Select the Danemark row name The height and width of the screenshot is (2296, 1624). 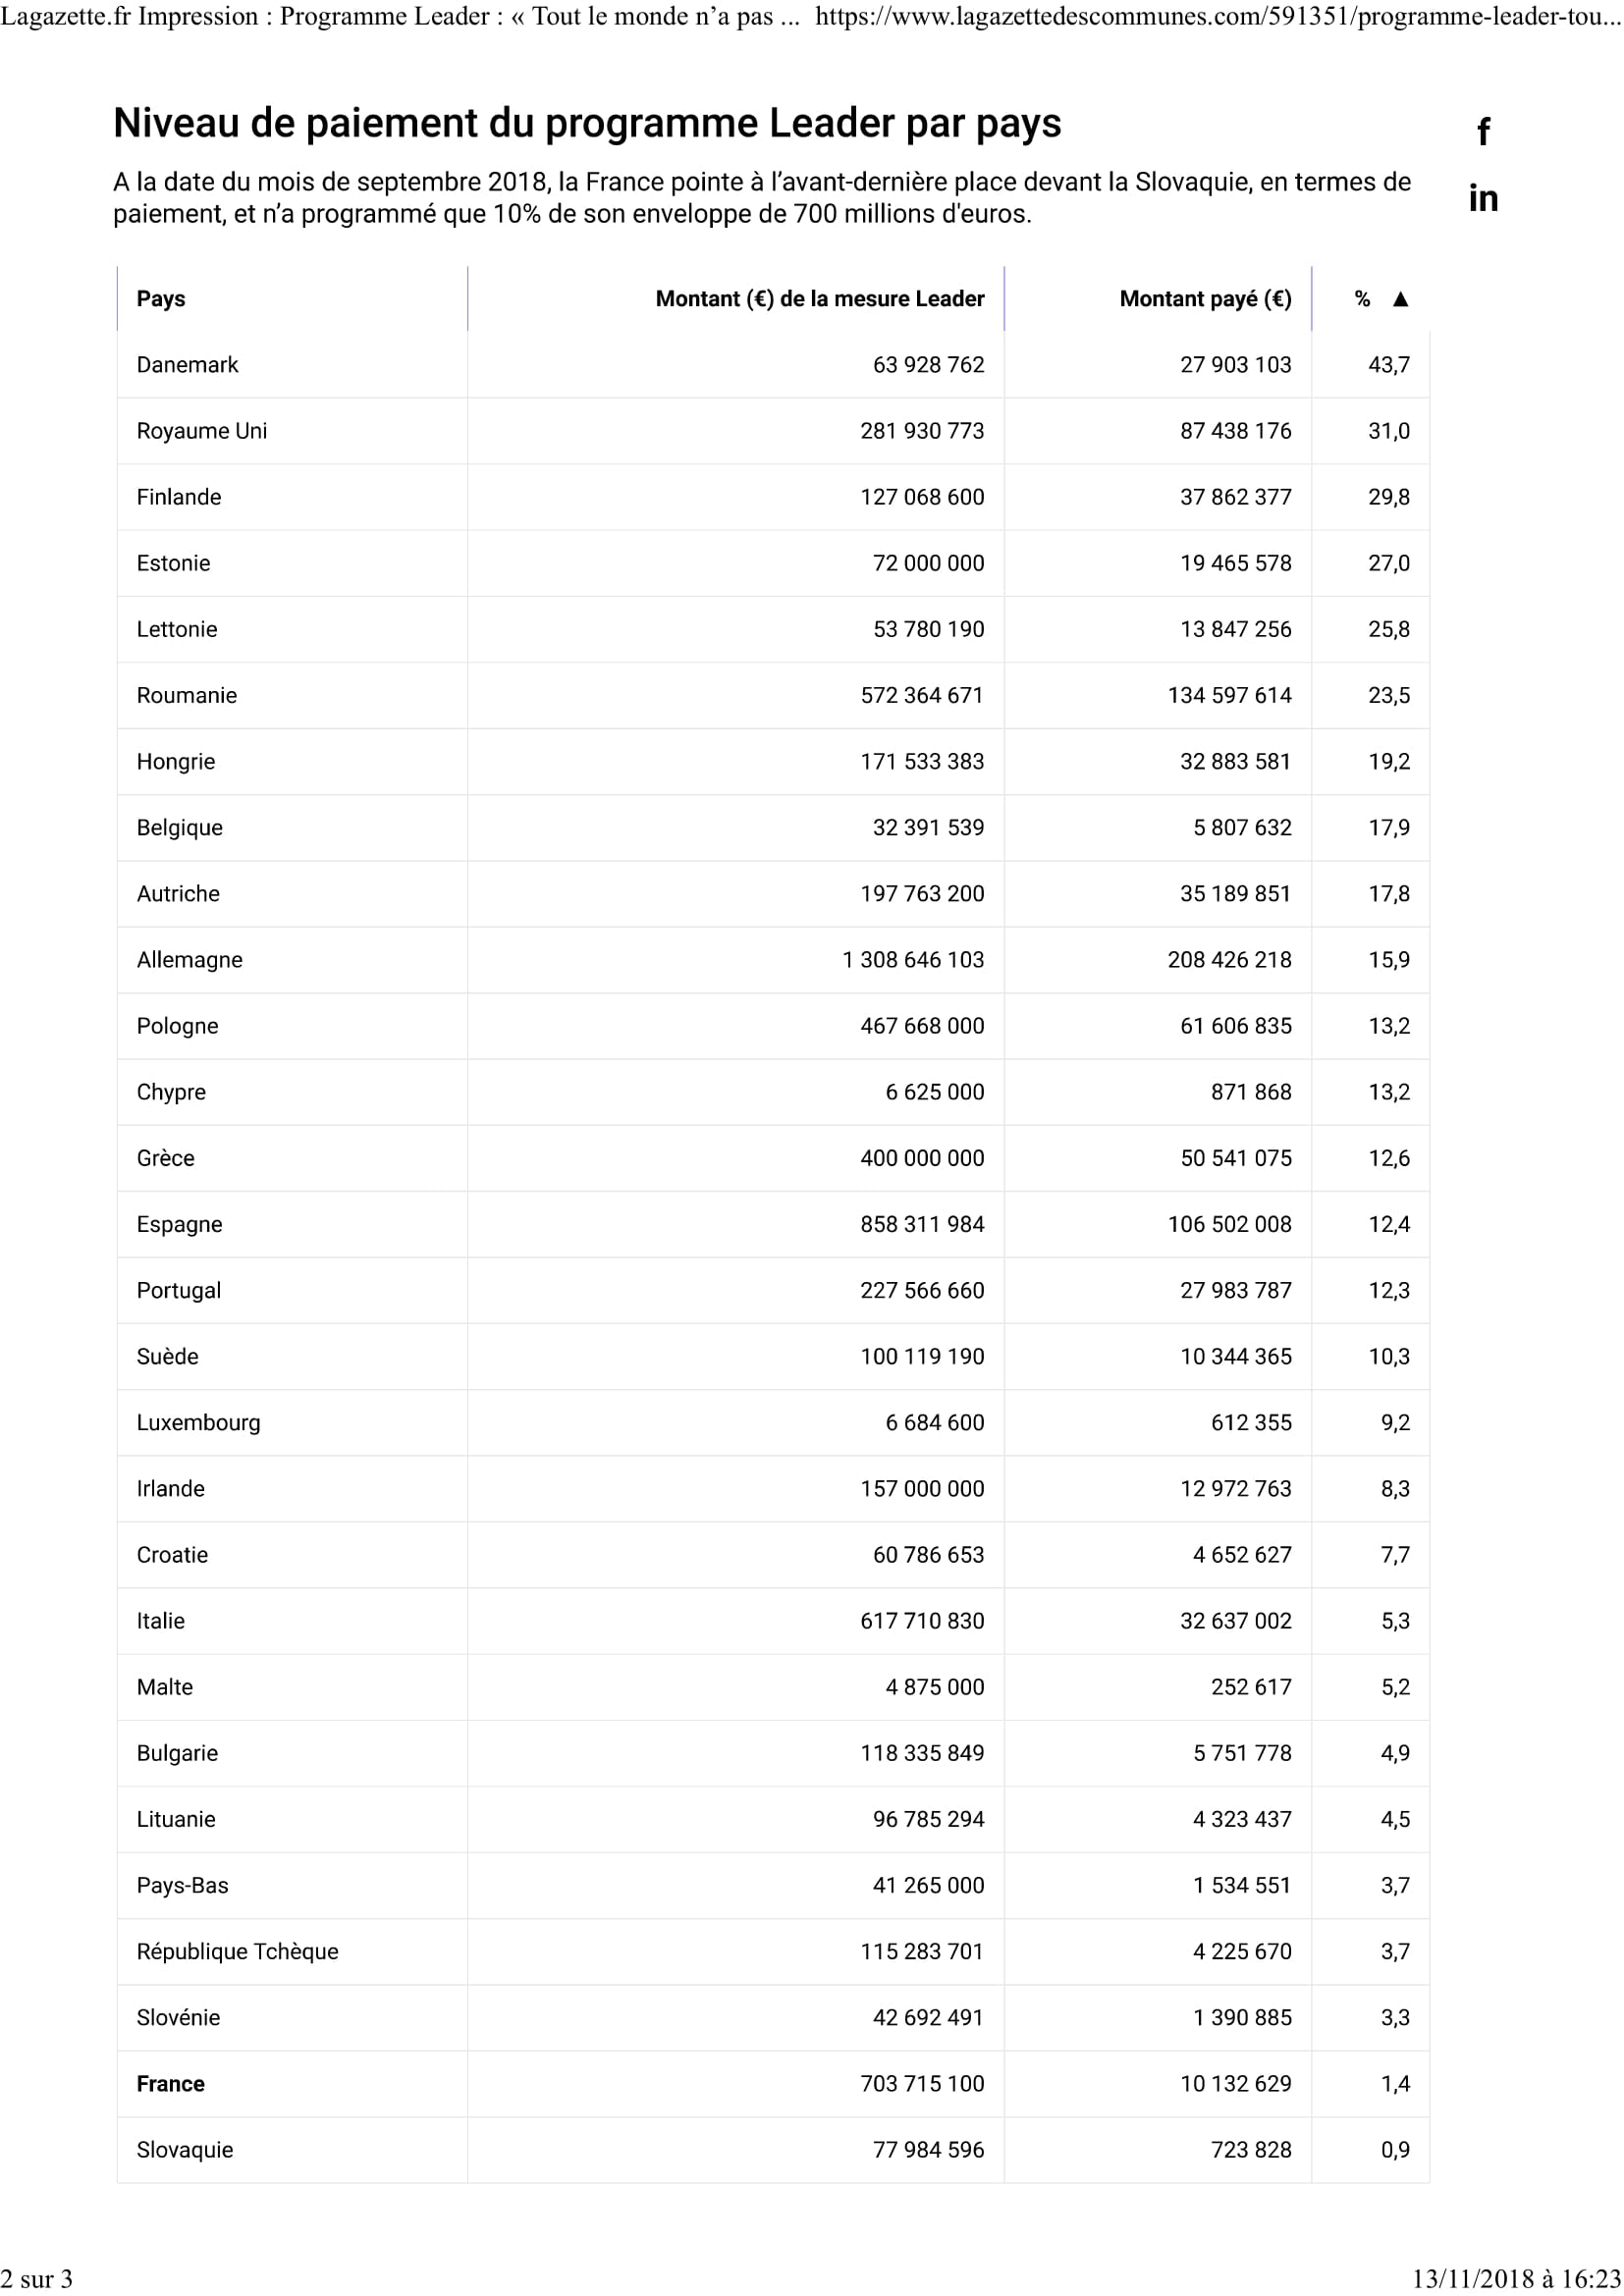pos(188,365)
